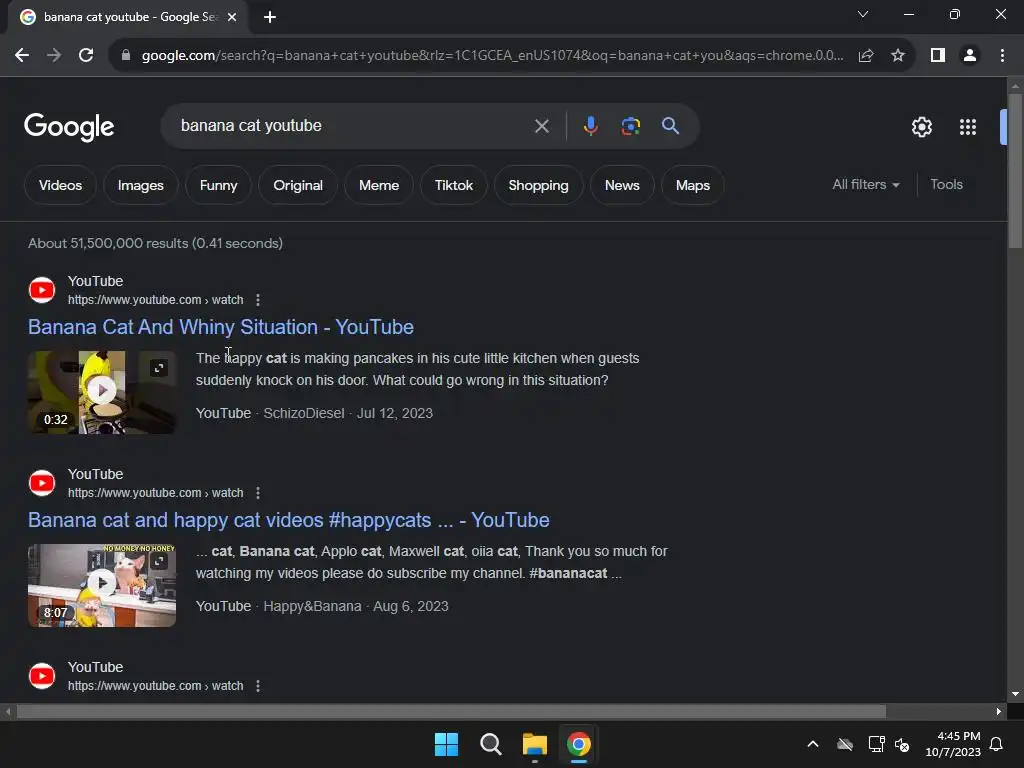The image size is (1024, 768).
Task: Filter results by Images
Action: coord(140,185)
